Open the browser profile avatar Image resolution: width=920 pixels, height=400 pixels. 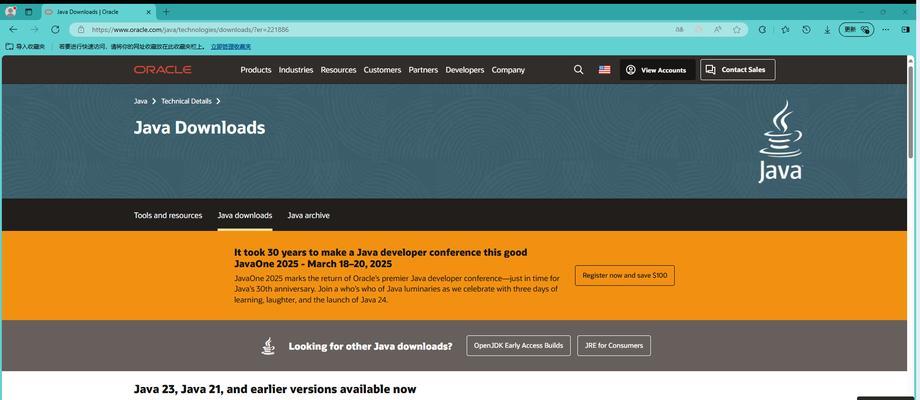pyautogui.click(x=11, y=12)
